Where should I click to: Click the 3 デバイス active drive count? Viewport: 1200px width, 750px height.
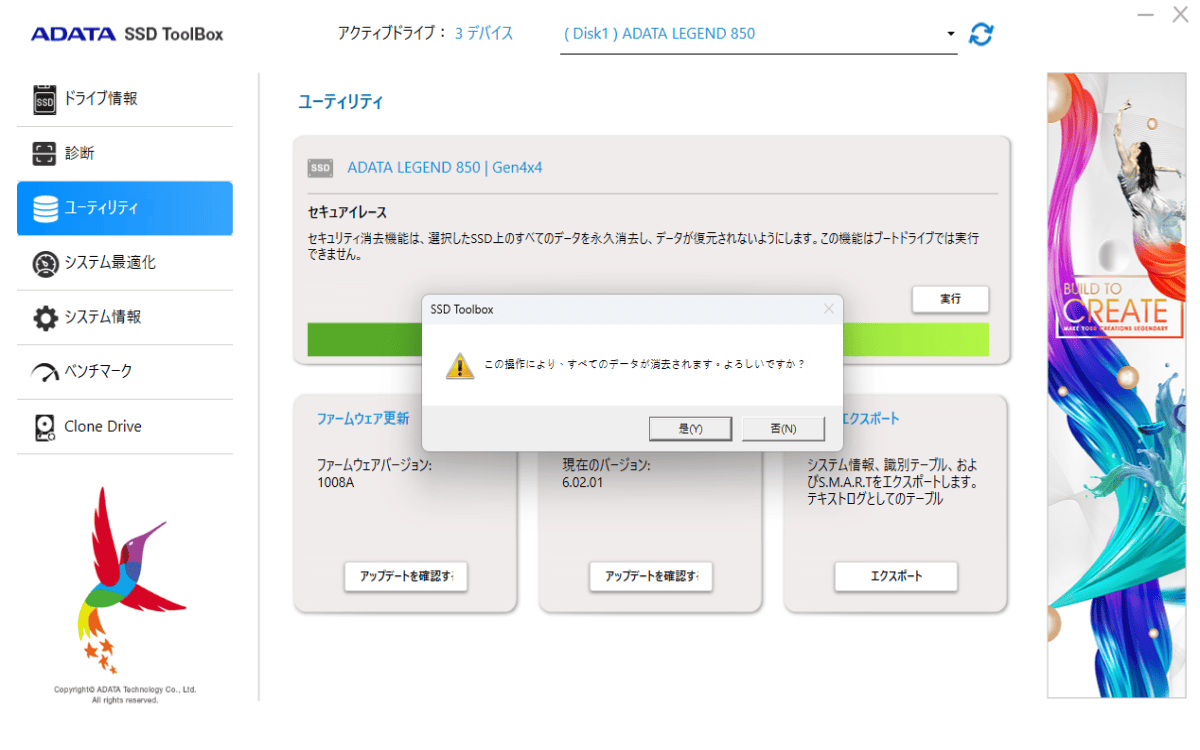(484, 34)
